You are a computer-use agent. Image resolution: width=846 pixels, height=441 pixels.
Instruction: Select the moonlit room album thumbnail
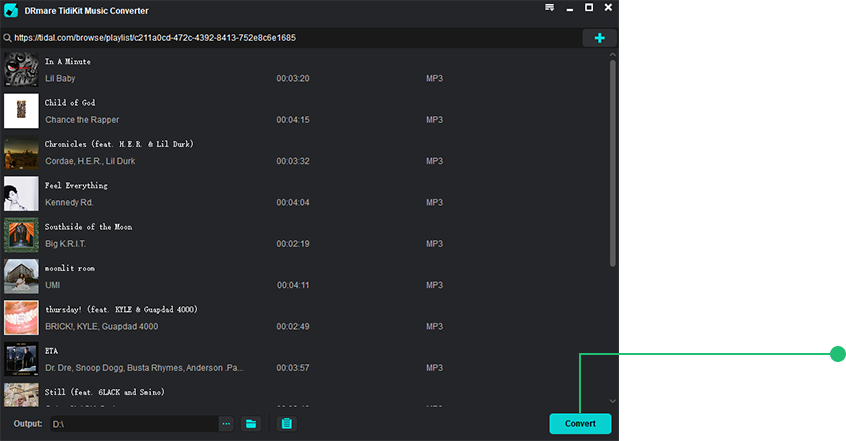[22, 276]
